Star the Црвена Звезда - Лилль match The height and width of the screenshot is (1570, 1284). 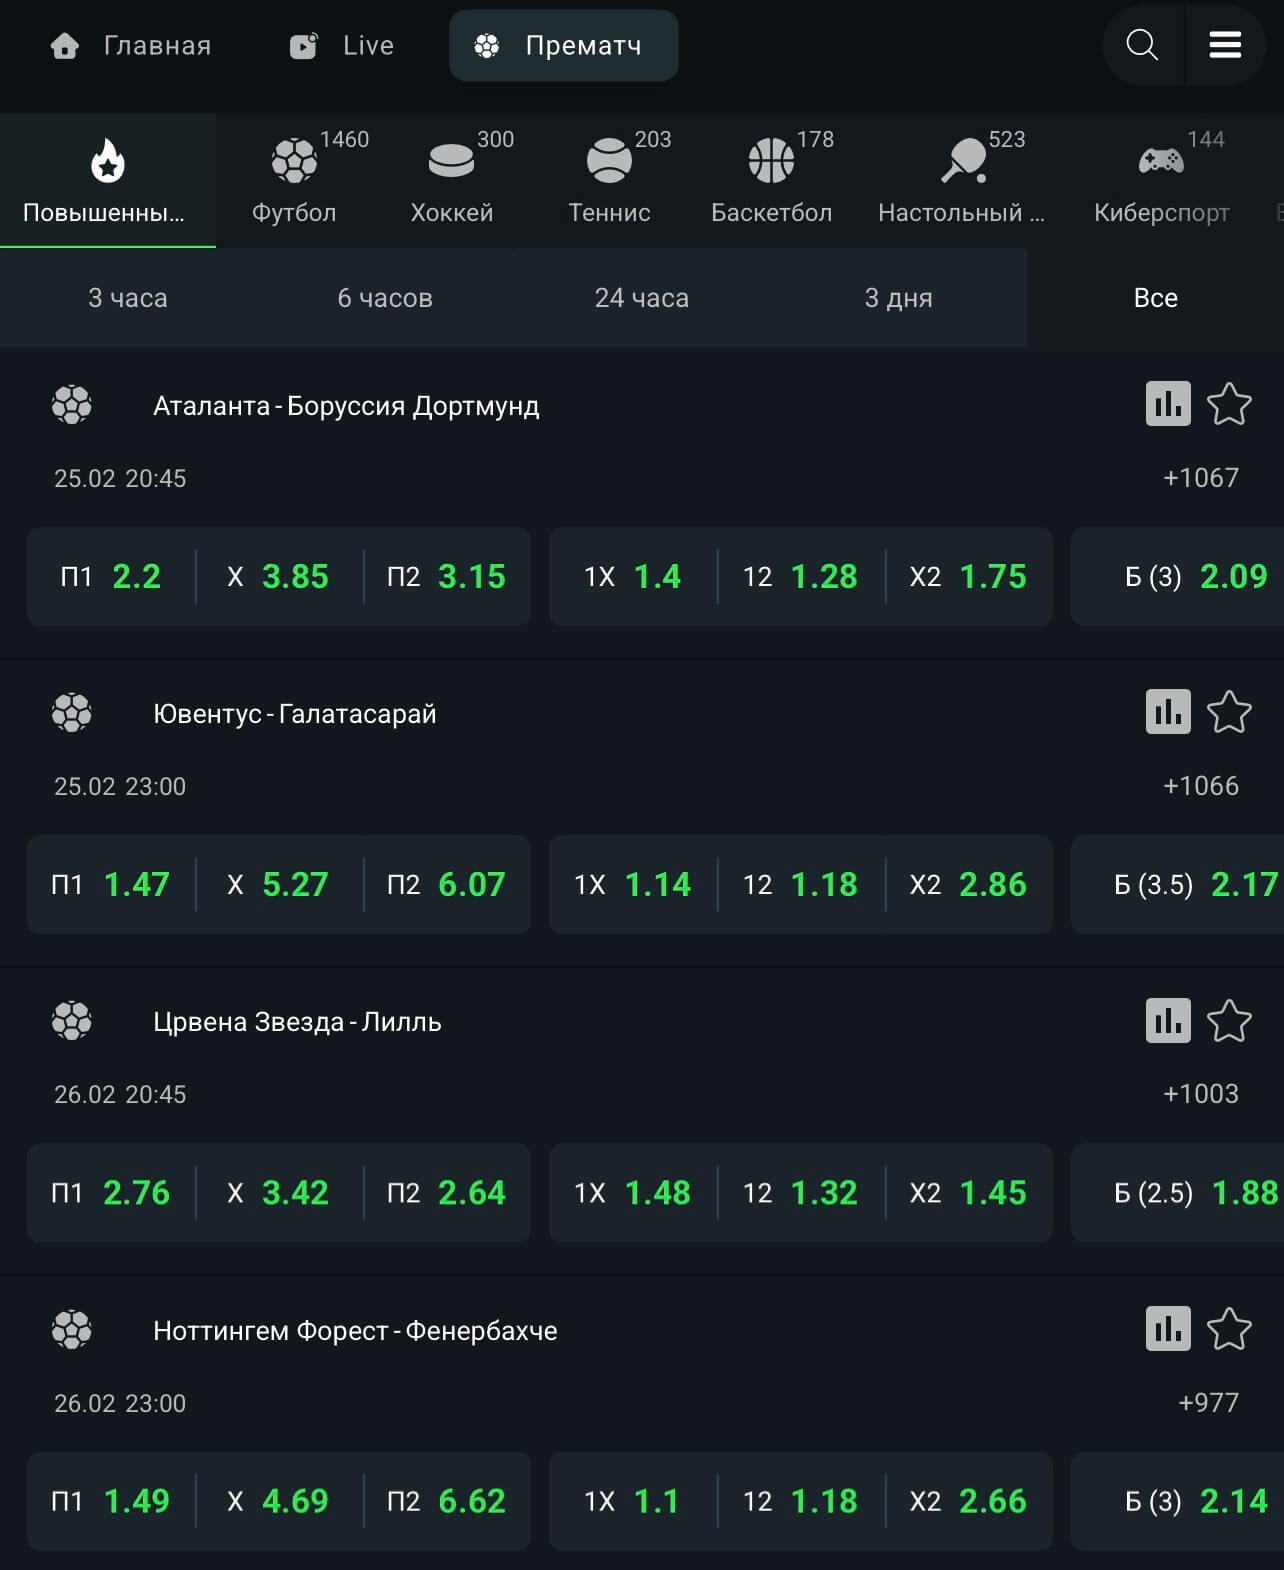1229,1021
